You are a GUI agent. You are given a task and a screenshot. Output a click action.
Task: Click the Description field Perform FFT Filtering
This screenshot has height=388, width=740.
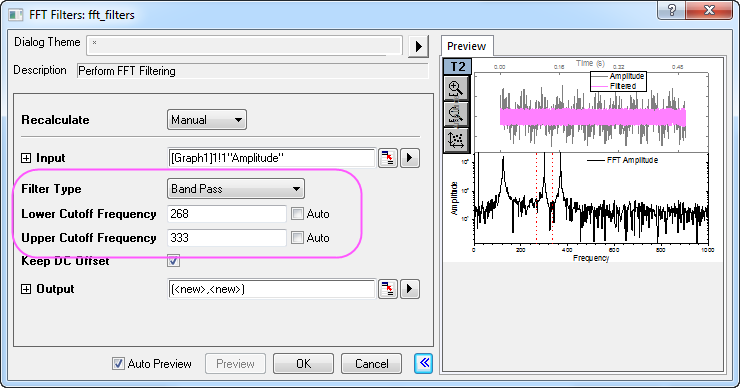coord(252,71)
